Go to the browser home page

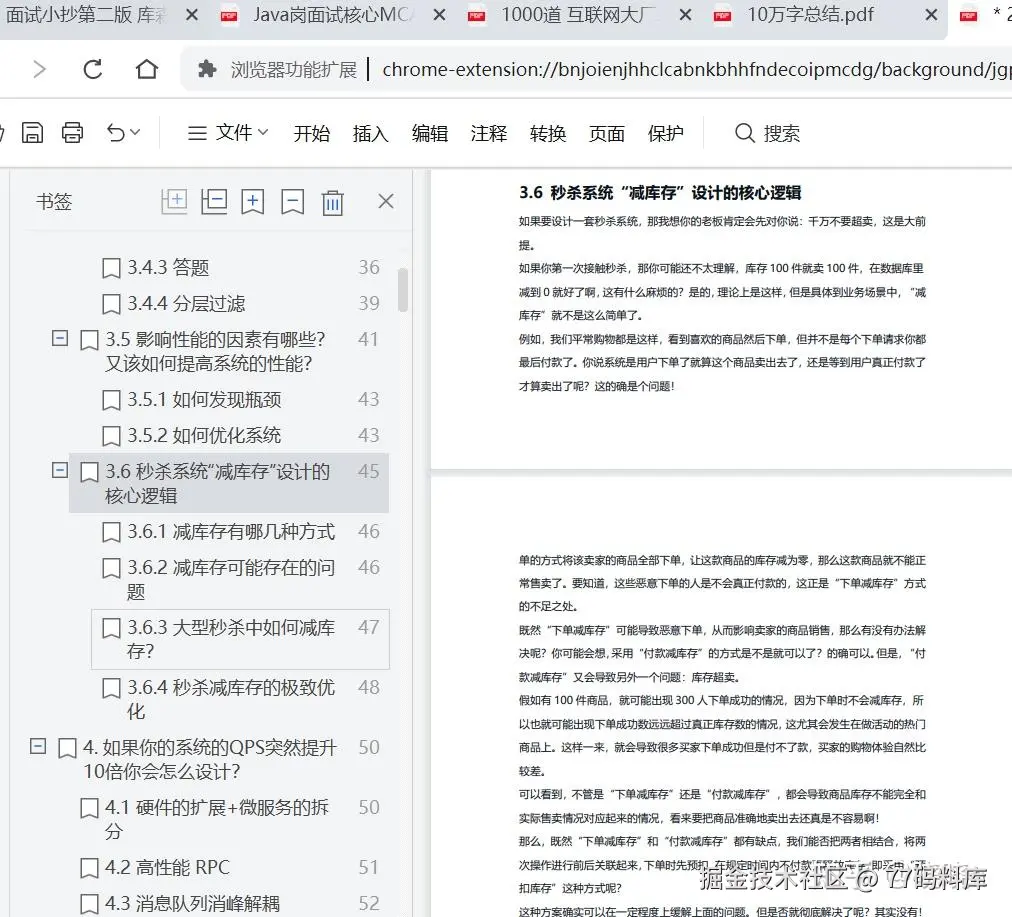pos(147,68)
